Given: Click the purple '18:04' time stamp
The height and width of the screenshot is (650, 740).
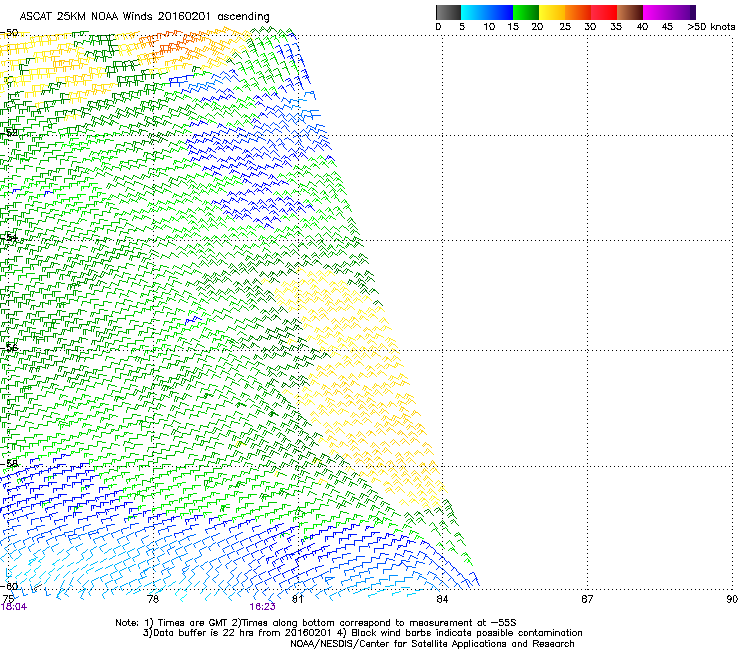Looking at the screenshot, I should 14,607.
